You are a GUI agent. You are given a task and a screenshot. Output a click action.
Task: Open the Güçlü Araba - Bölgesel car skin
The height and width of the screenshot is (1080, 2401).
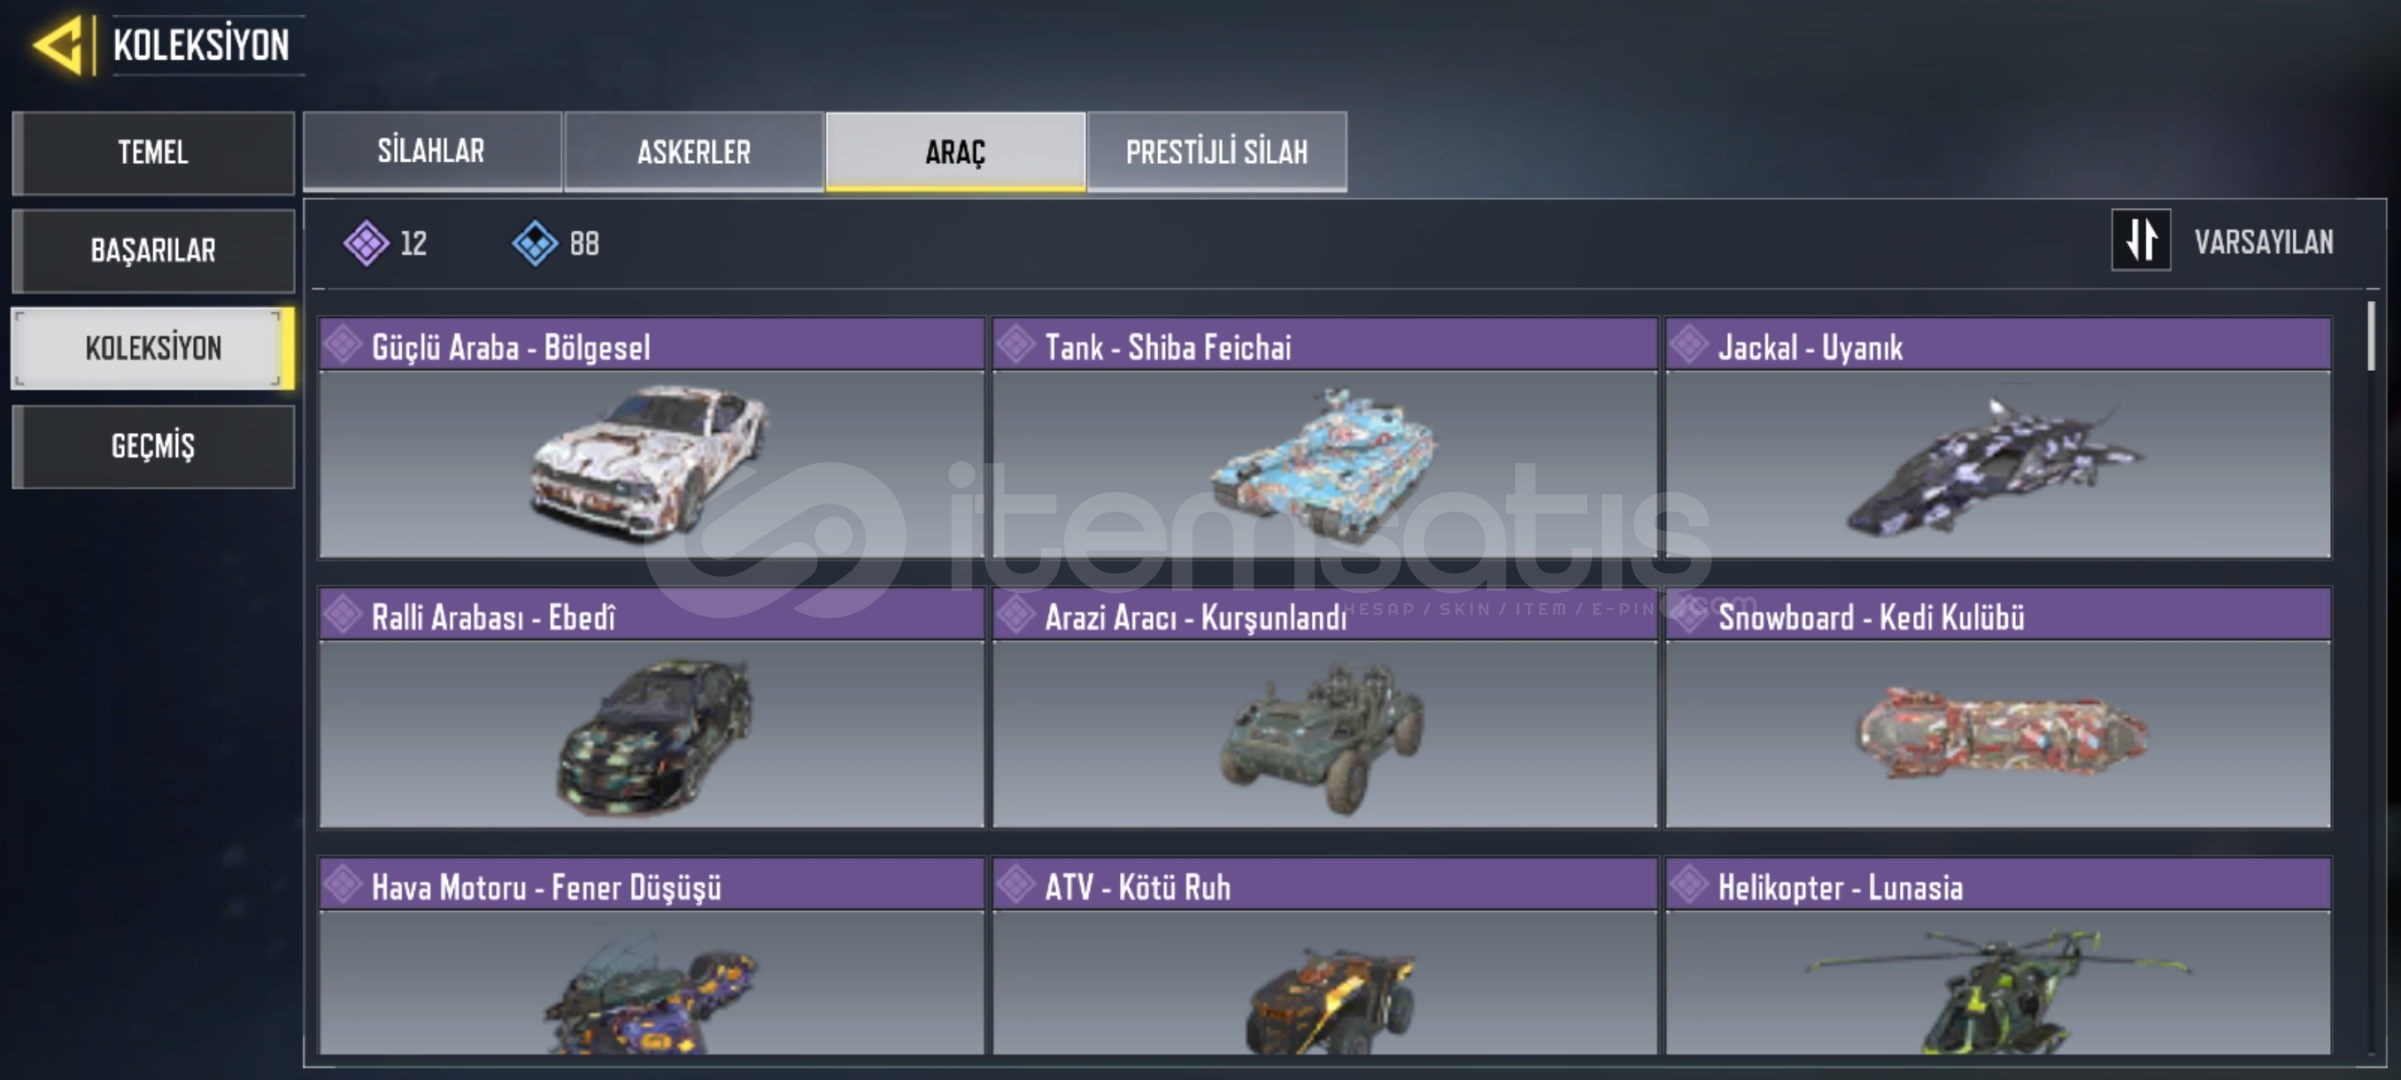tap(651, 438)
